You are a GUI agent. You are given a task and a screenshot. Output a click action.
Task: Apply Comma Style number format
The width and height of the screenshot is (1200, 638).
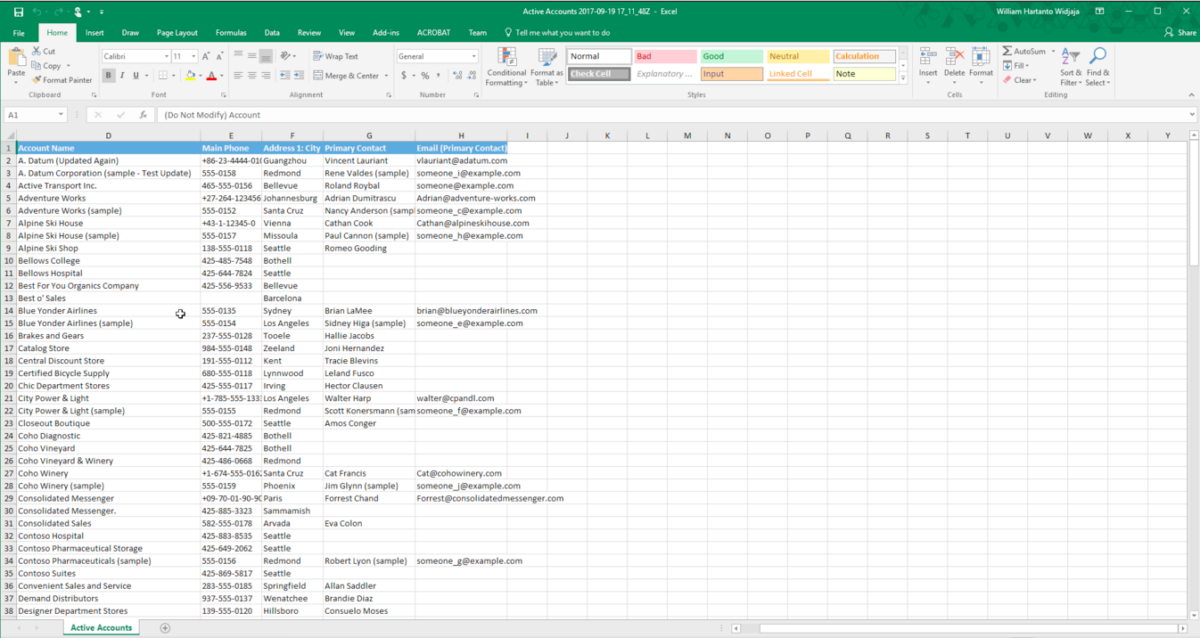pos(438,76)
